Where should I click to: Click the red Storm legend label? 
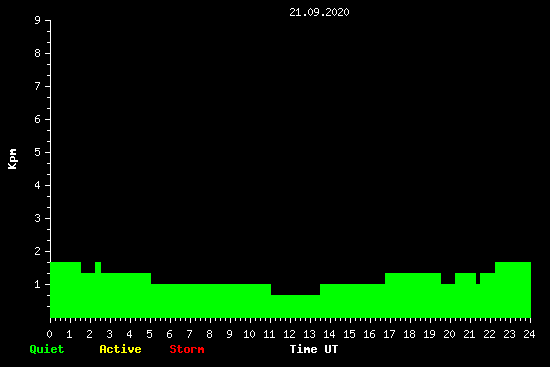pos(187,349)
